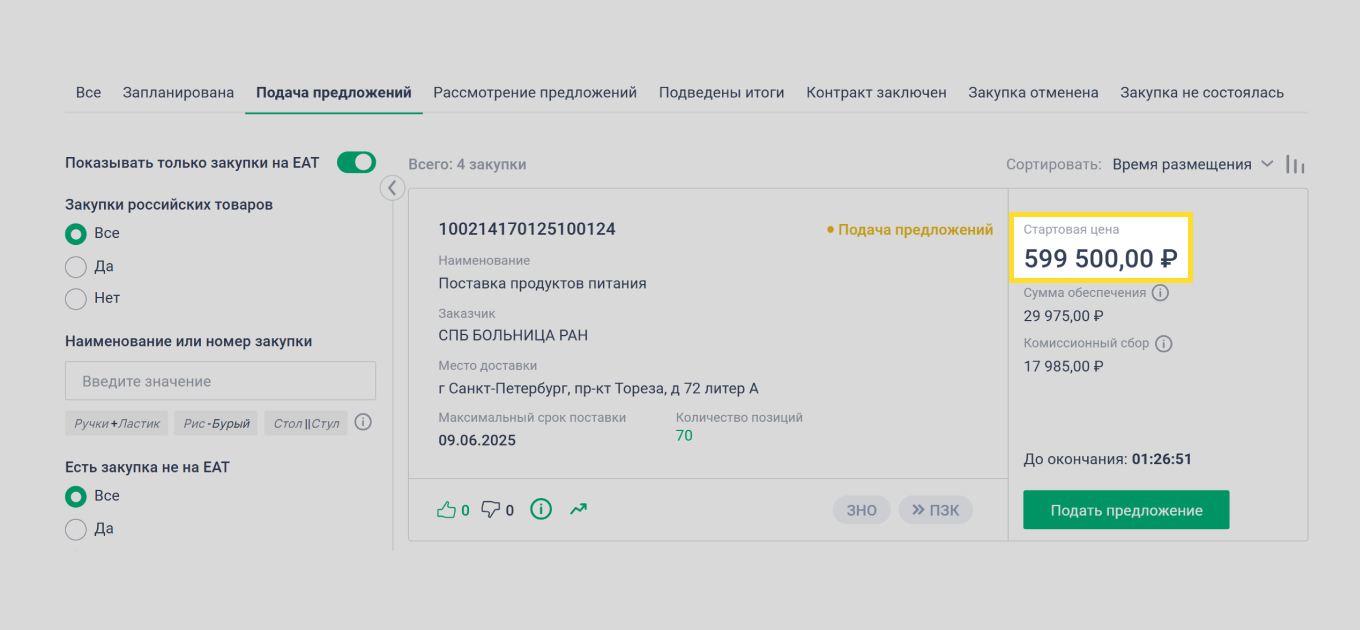1360x630 pixels.
Task: Click the Подача предложений status label in card
Action: coord(910,230)
